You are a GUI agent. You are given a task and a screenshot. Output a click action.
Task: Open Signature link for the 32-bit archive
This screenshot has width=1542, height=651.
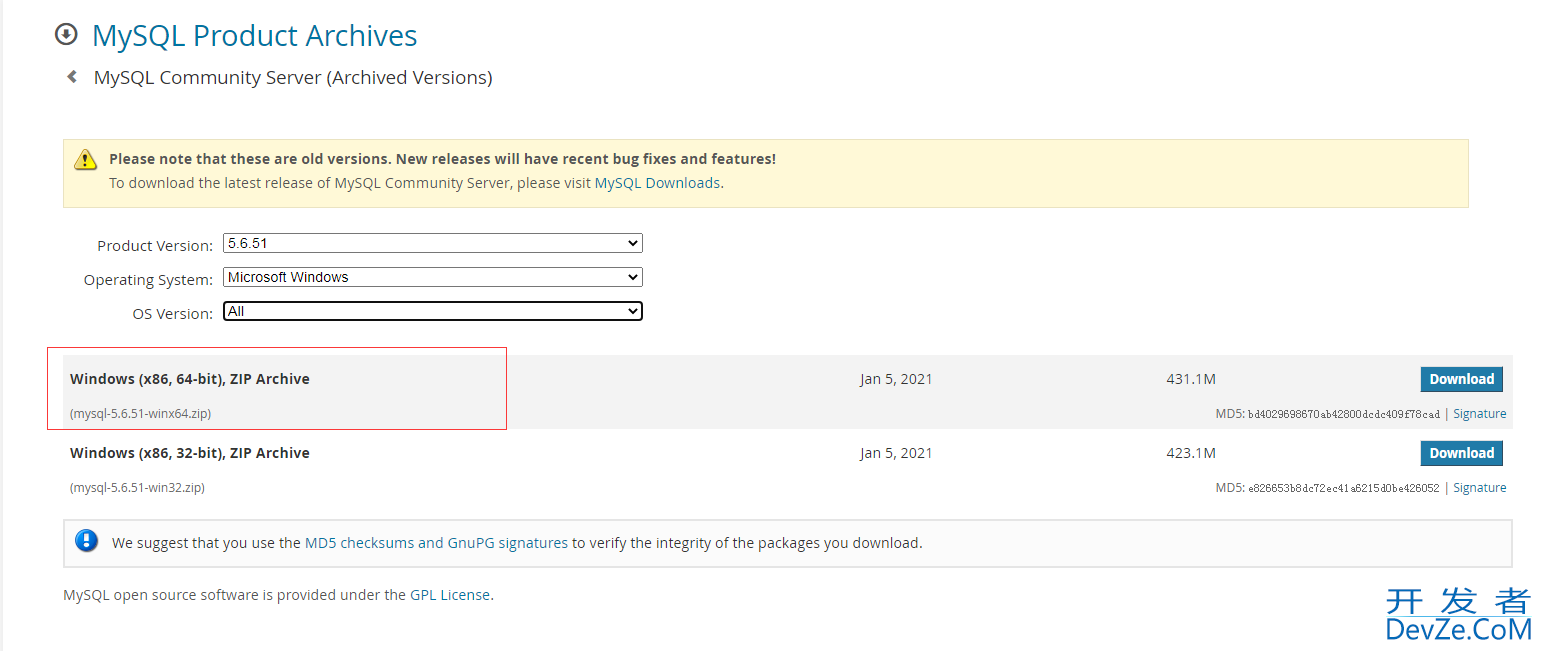pos(1479,488)
